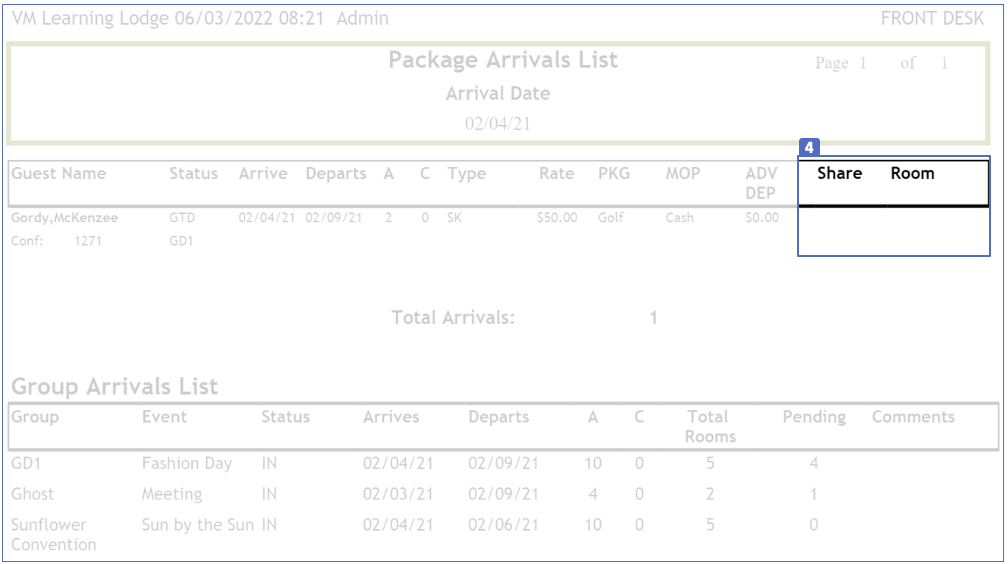Screen dimensions: 1008x564
Task: Click the Total Rooms column header
Action: click(710, 426)
